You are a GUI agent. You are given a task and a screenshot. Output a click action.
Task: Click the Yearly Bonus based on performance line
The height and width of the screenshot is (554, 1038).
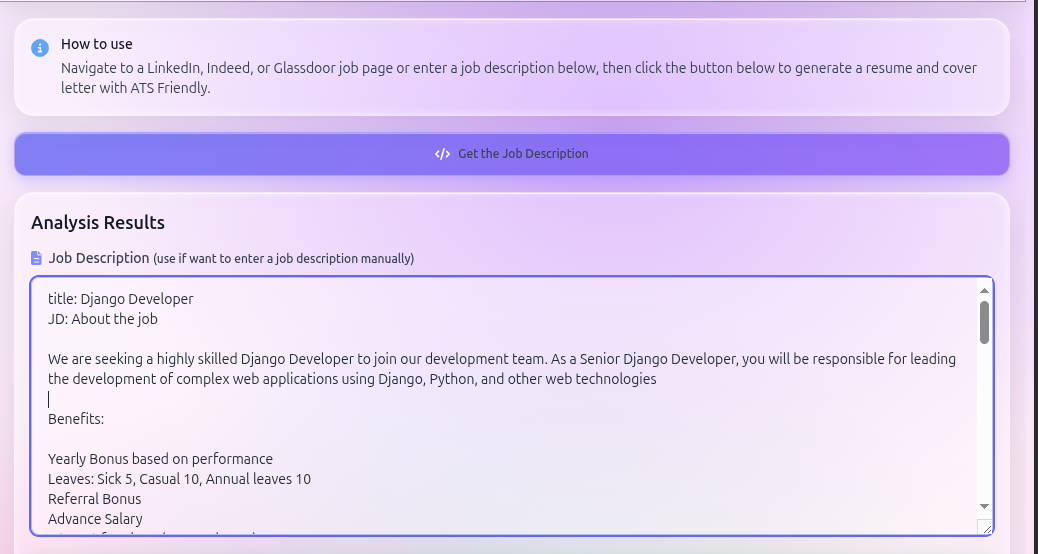pos(160,459)
